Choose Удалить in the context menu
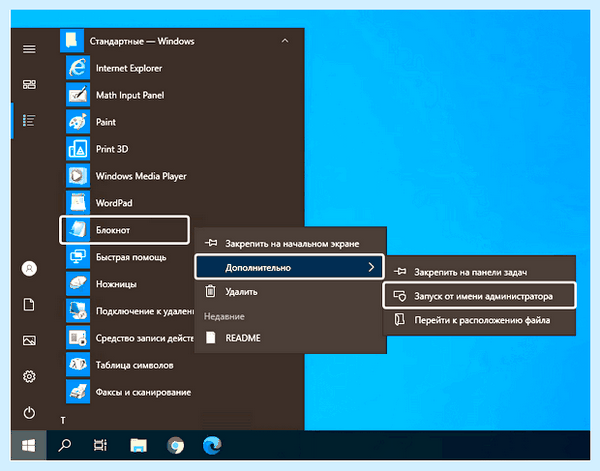Screen dimensions: 600x471 point(290,292)
